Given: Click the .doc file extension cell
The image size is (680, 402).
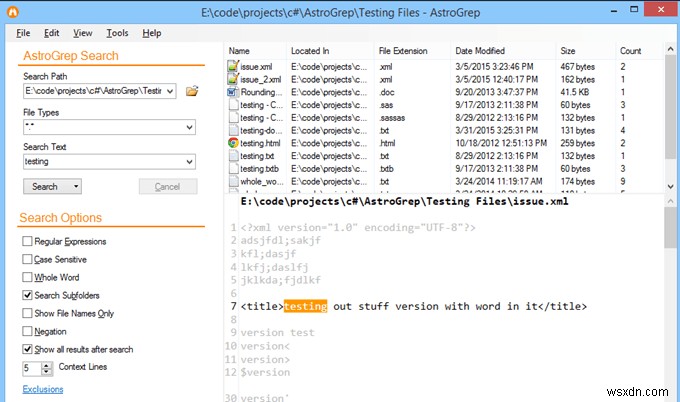Looking at the screenshot, I should coord(386,92).
